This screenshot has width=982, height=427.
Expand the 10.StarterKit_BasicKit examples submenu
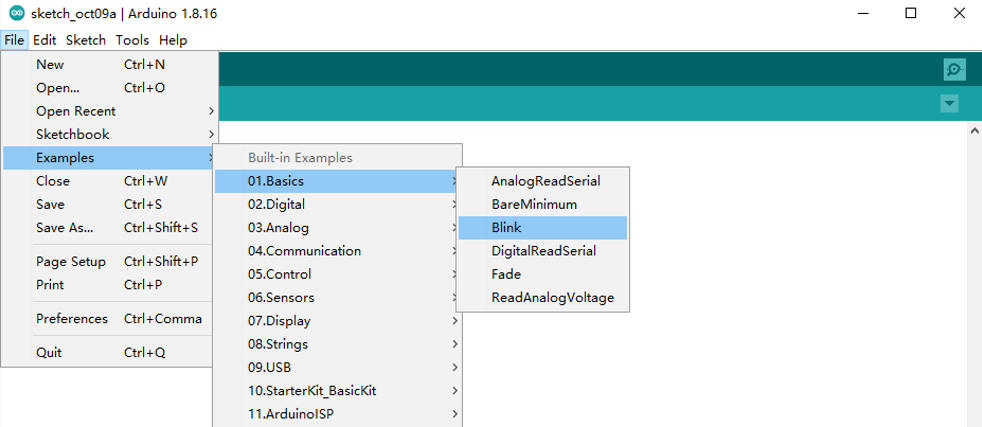(338, 391)
